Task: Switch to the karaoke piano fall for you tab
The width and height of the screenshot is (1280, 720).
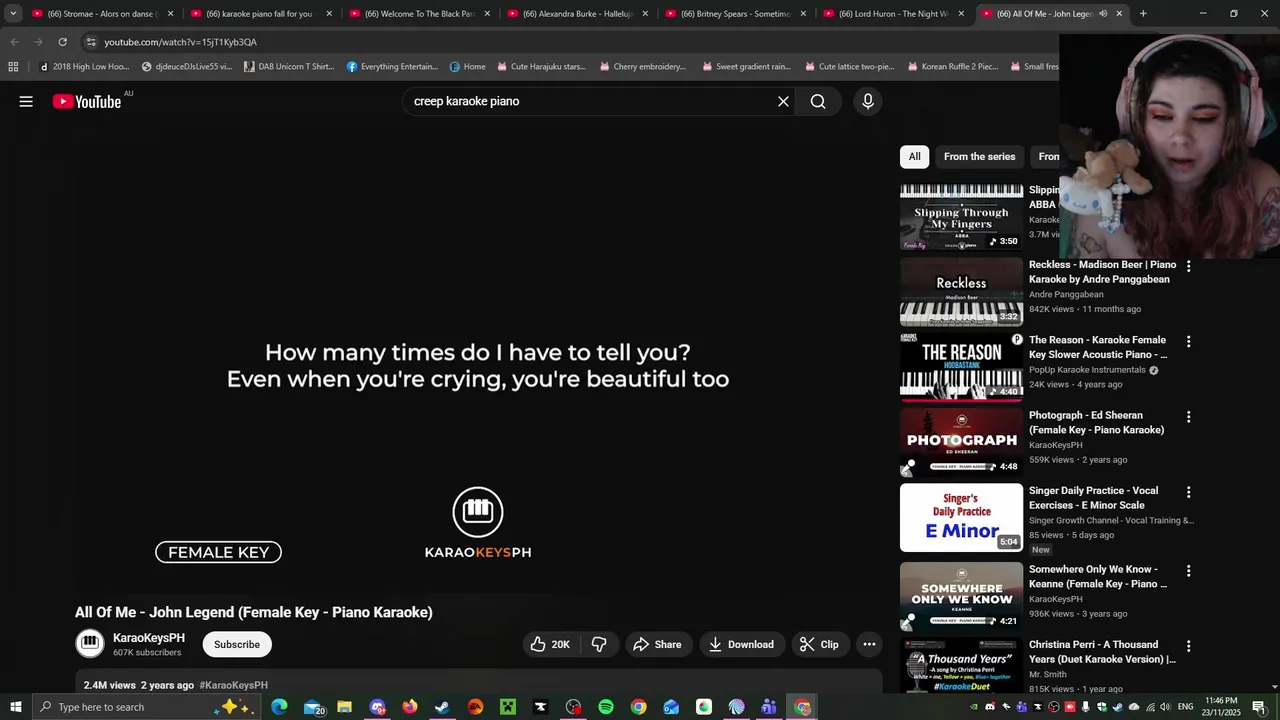Action: tap(260, 14)
